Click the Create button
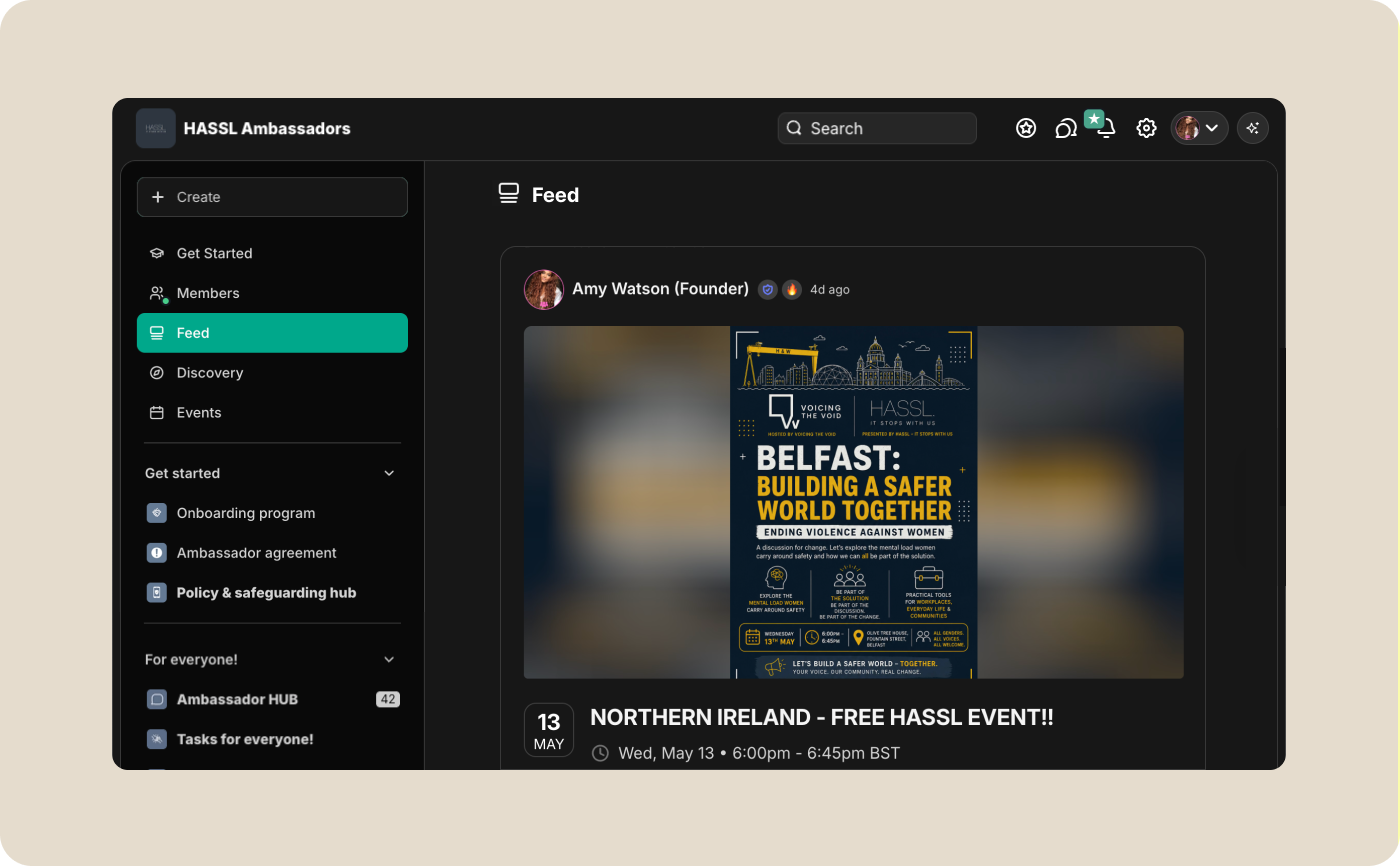The image size is (1400, 866). tap(272, 197)
